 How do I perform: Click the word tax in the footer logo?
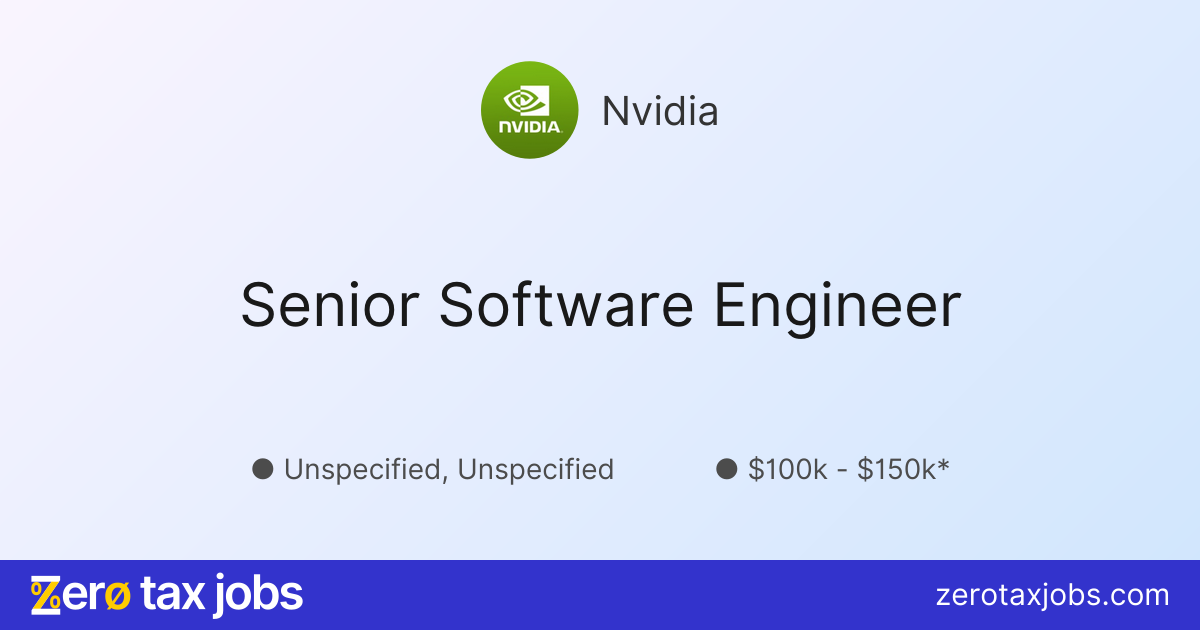[172, 595]
